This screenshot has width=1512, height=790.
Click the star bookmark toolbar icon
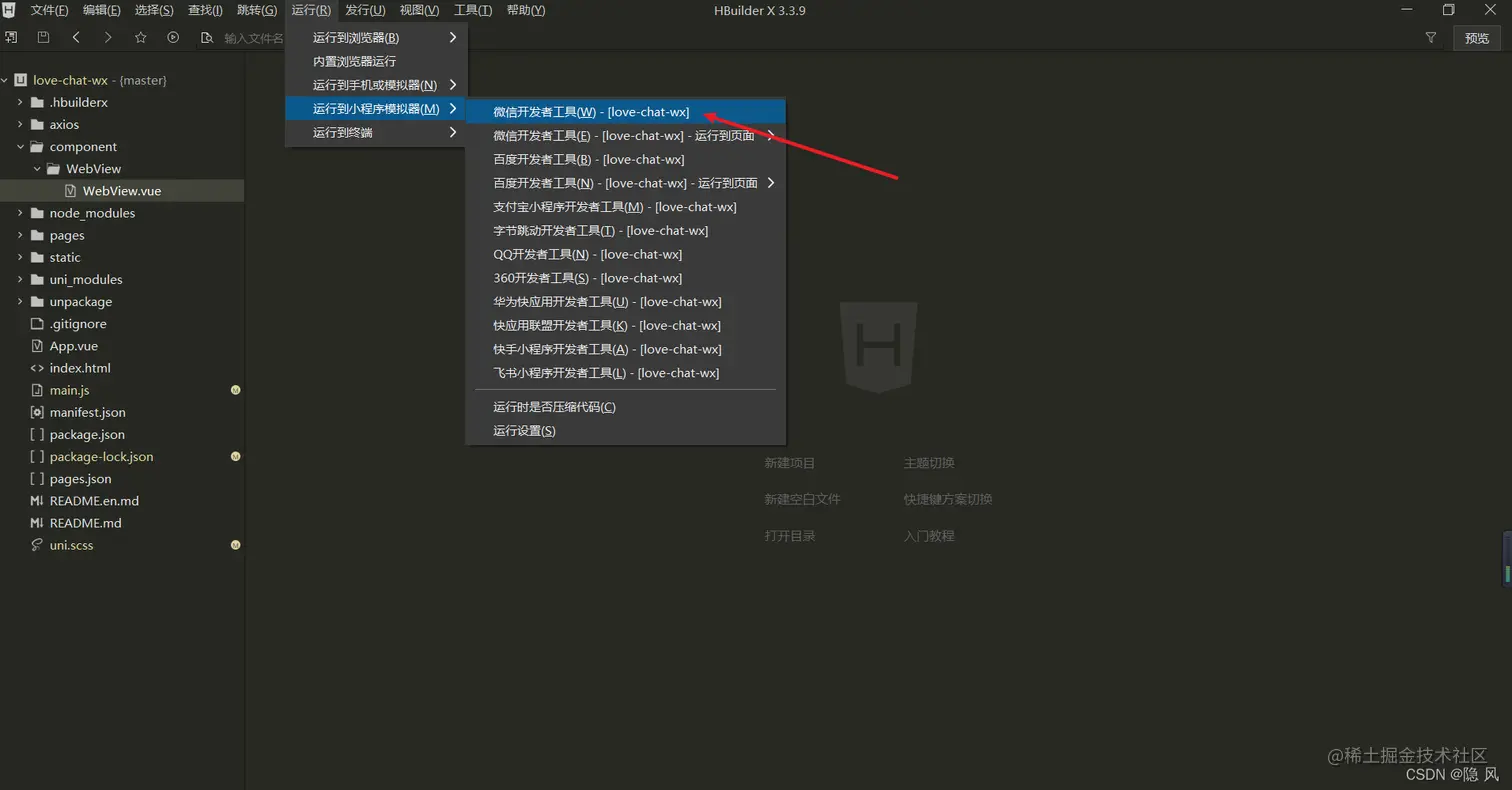141,37
